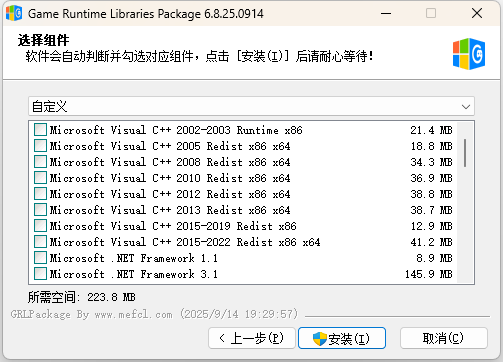The width and height of the screenshot is (503, 362).
Task: Click the 38.8 MB size value
Action: (x=431, y=194)
